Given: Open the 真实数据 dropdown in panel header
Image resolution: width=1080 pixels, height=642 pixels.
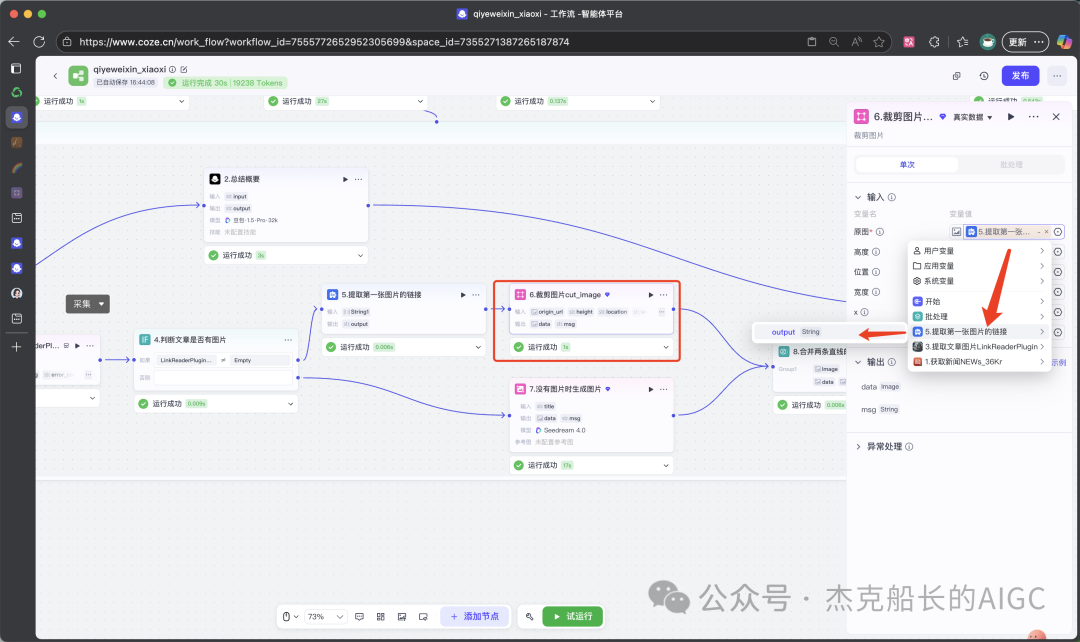Looking at the screenshot, I should (972, 117).
